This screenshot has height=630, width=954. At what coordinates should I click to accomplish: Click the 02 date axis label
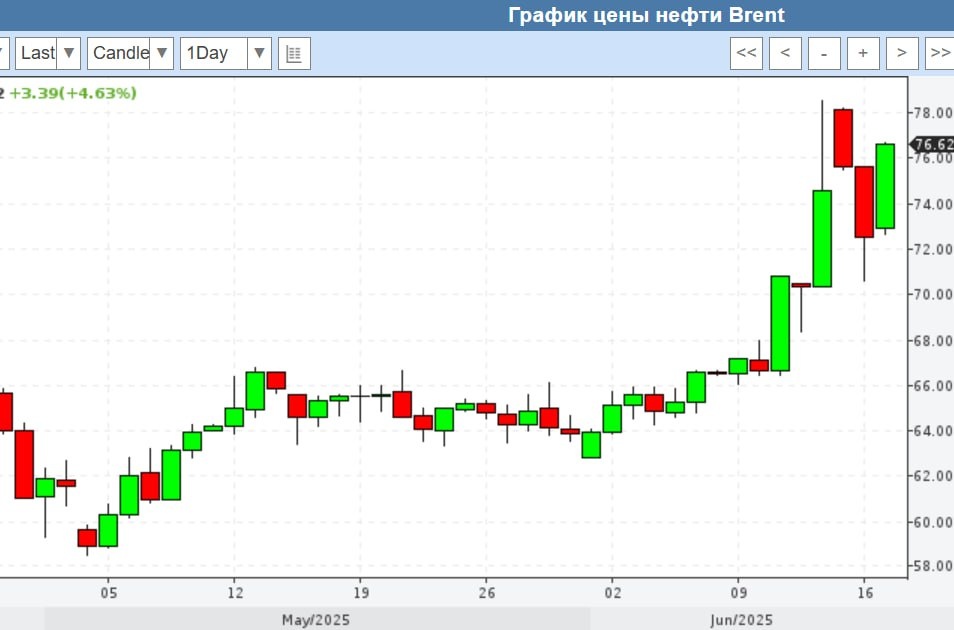(x=613, y=593)
